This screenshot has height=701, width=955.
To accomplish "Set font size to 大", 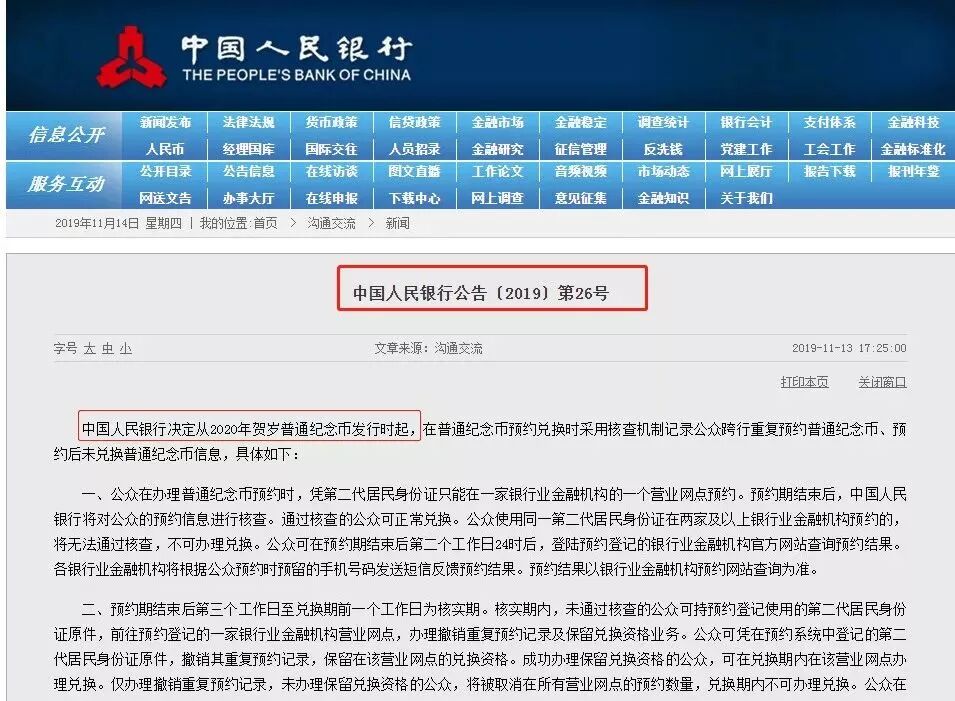I will click(x=90, y=348).
